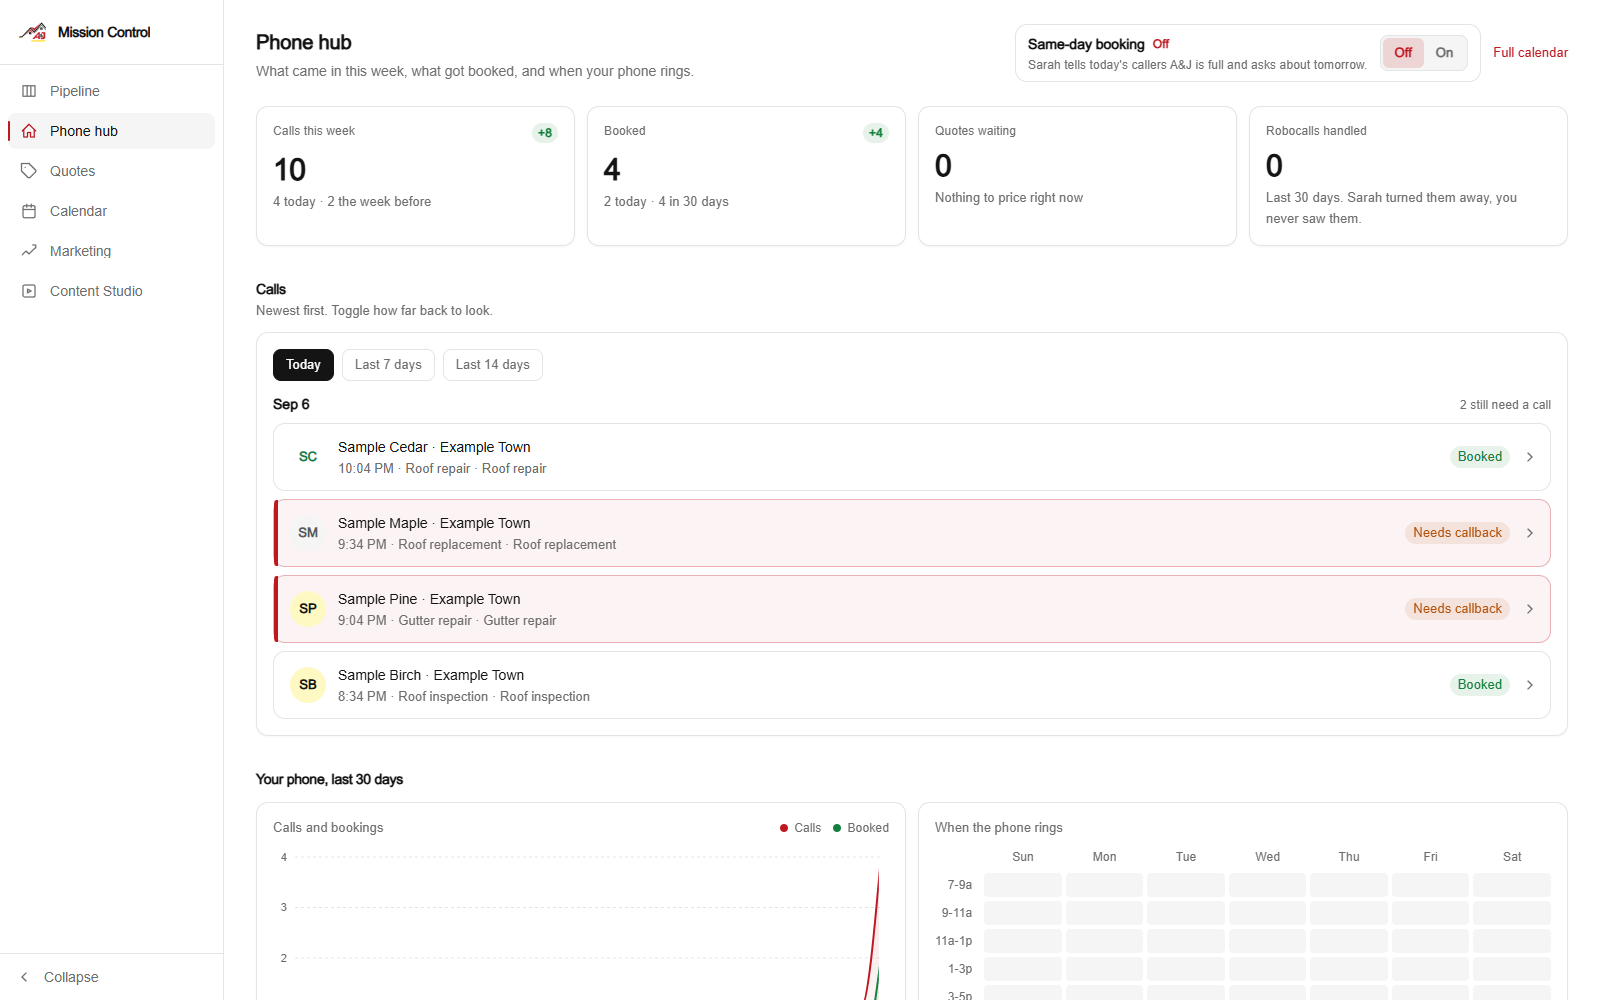Click the SB avatar for Sample Birch

(308, 685)
